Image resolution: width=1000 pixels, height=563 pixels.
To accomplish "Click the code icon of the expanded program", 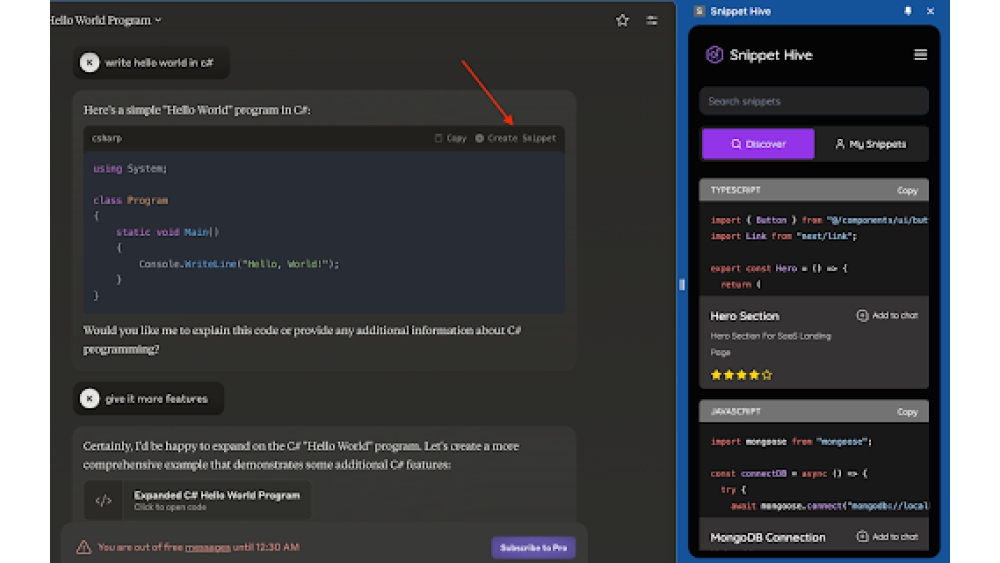I will point(103,501).
